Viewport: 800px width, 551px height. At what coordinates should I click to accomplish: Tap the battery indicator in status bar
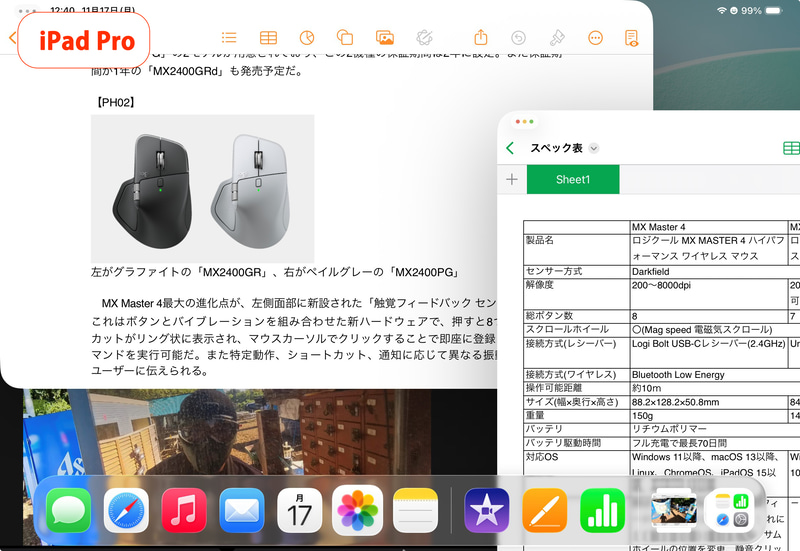pyautogui.click(x=773, y=10)
